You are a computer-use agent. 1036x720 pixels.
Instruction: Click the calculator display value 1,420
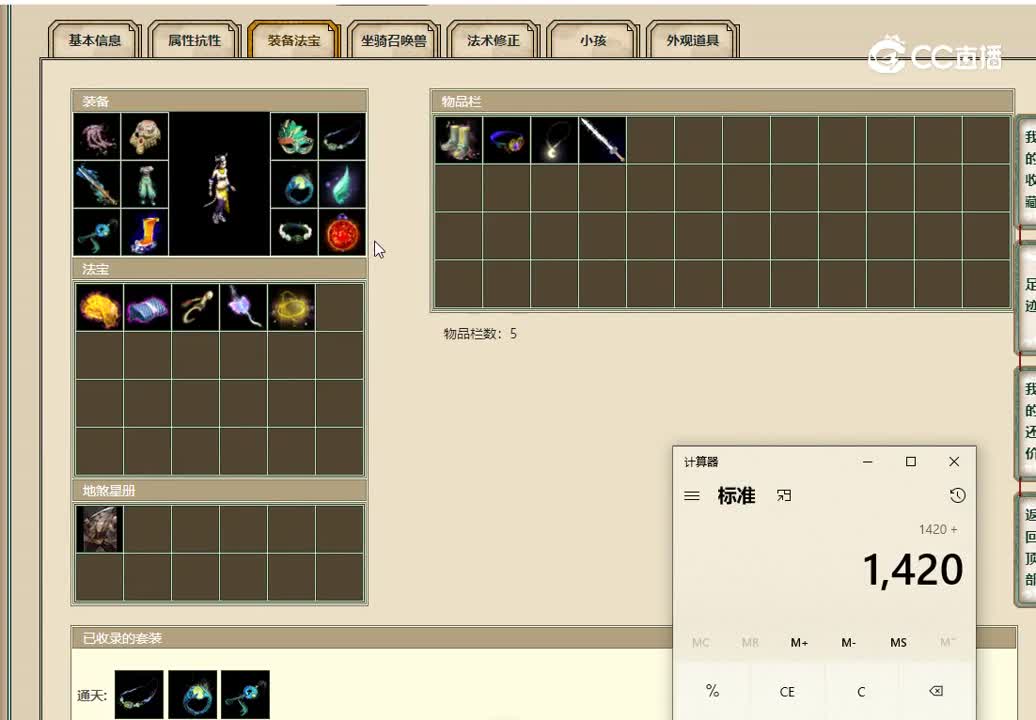tap(913, 569)
